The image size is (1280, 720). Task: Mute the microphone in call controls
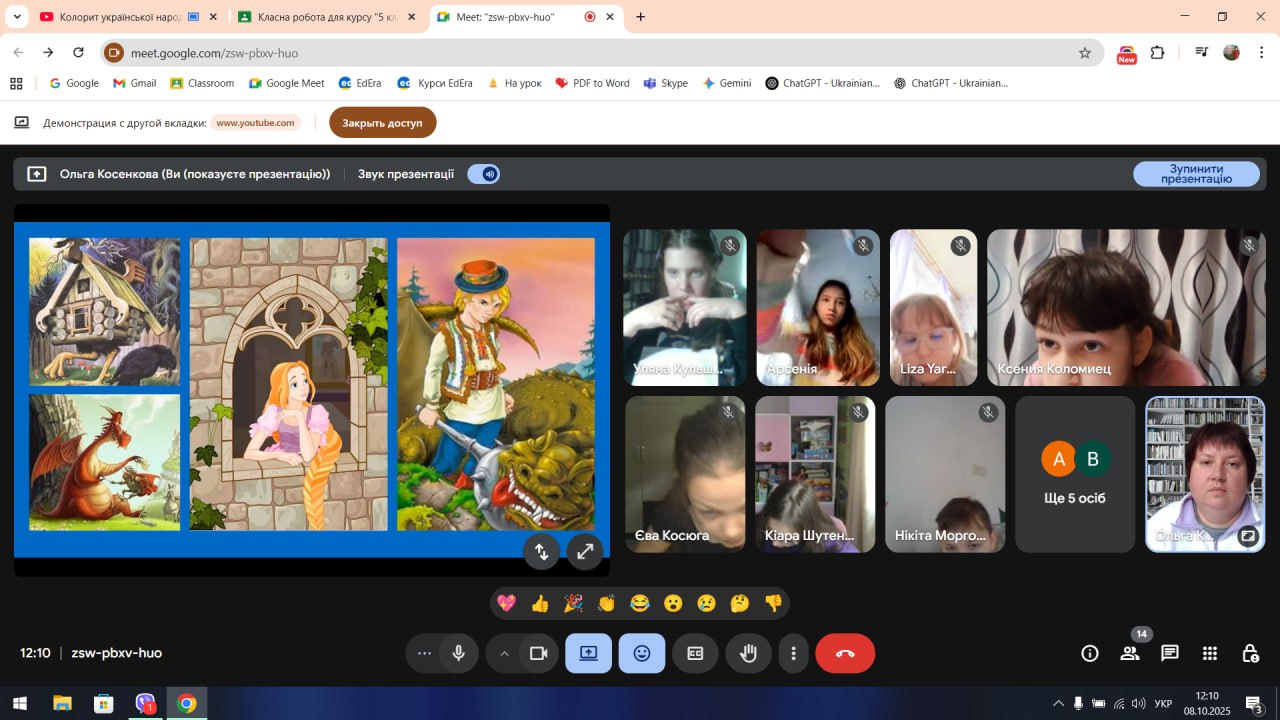click(x=458, y=653)
